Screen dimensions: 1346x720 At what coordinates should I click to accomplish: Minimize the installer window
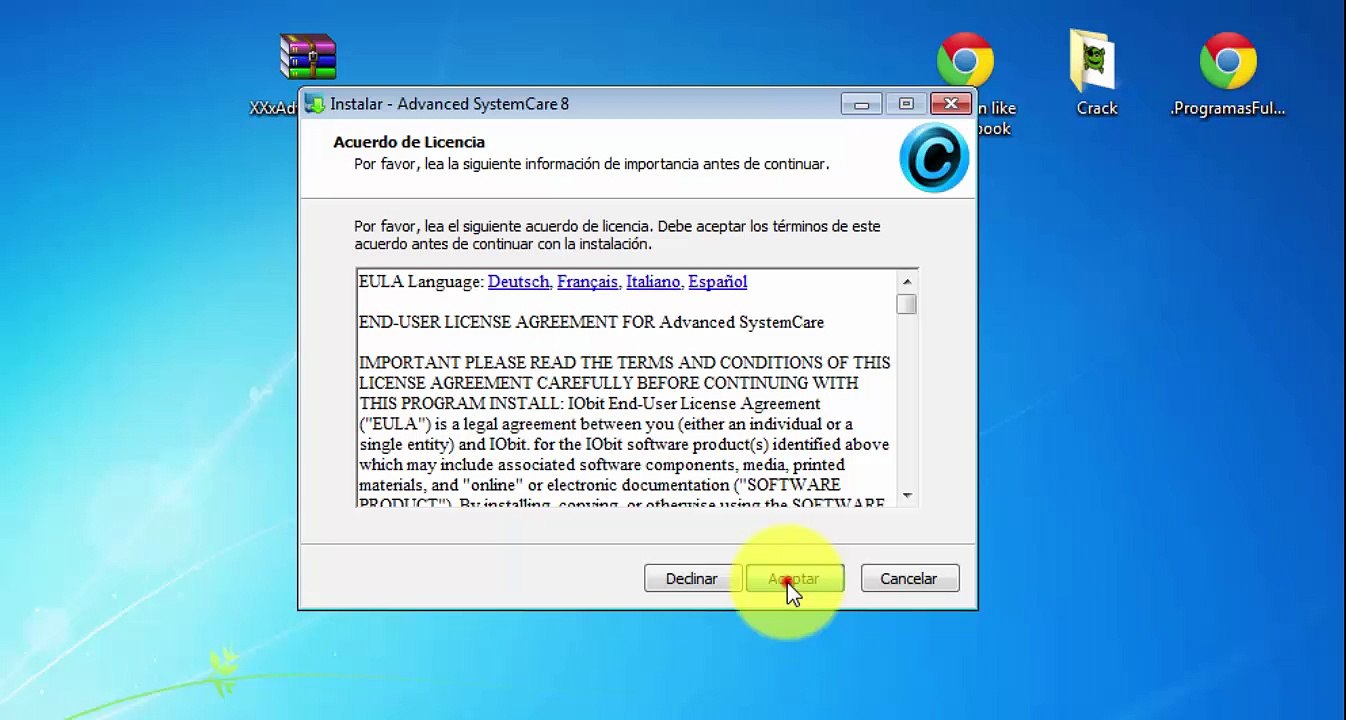[x=861, y=104]
